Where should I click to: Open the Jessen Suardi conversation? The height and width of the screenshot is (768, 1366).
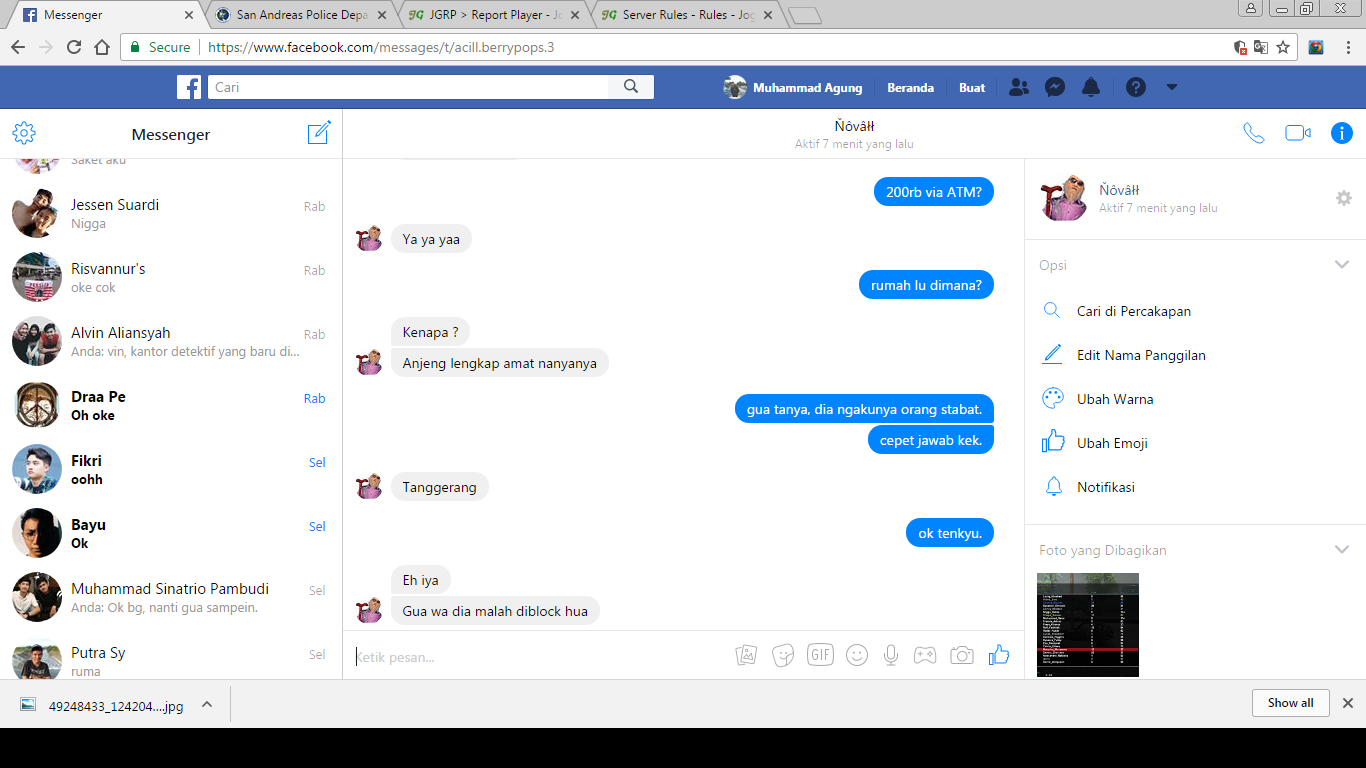point(171,213)
